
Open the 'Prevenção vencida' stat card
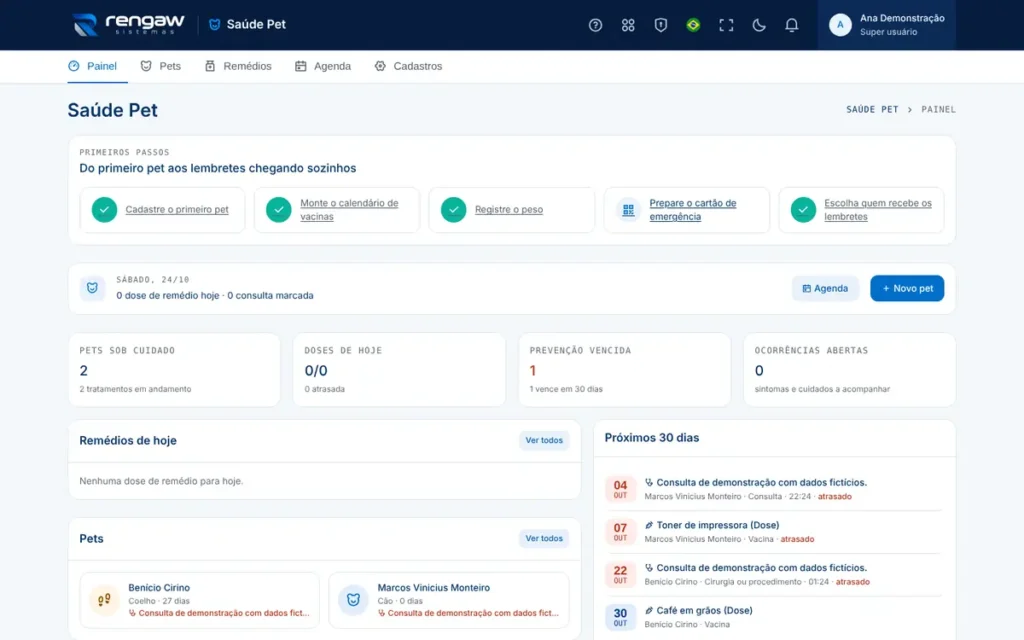pos(624,370)
